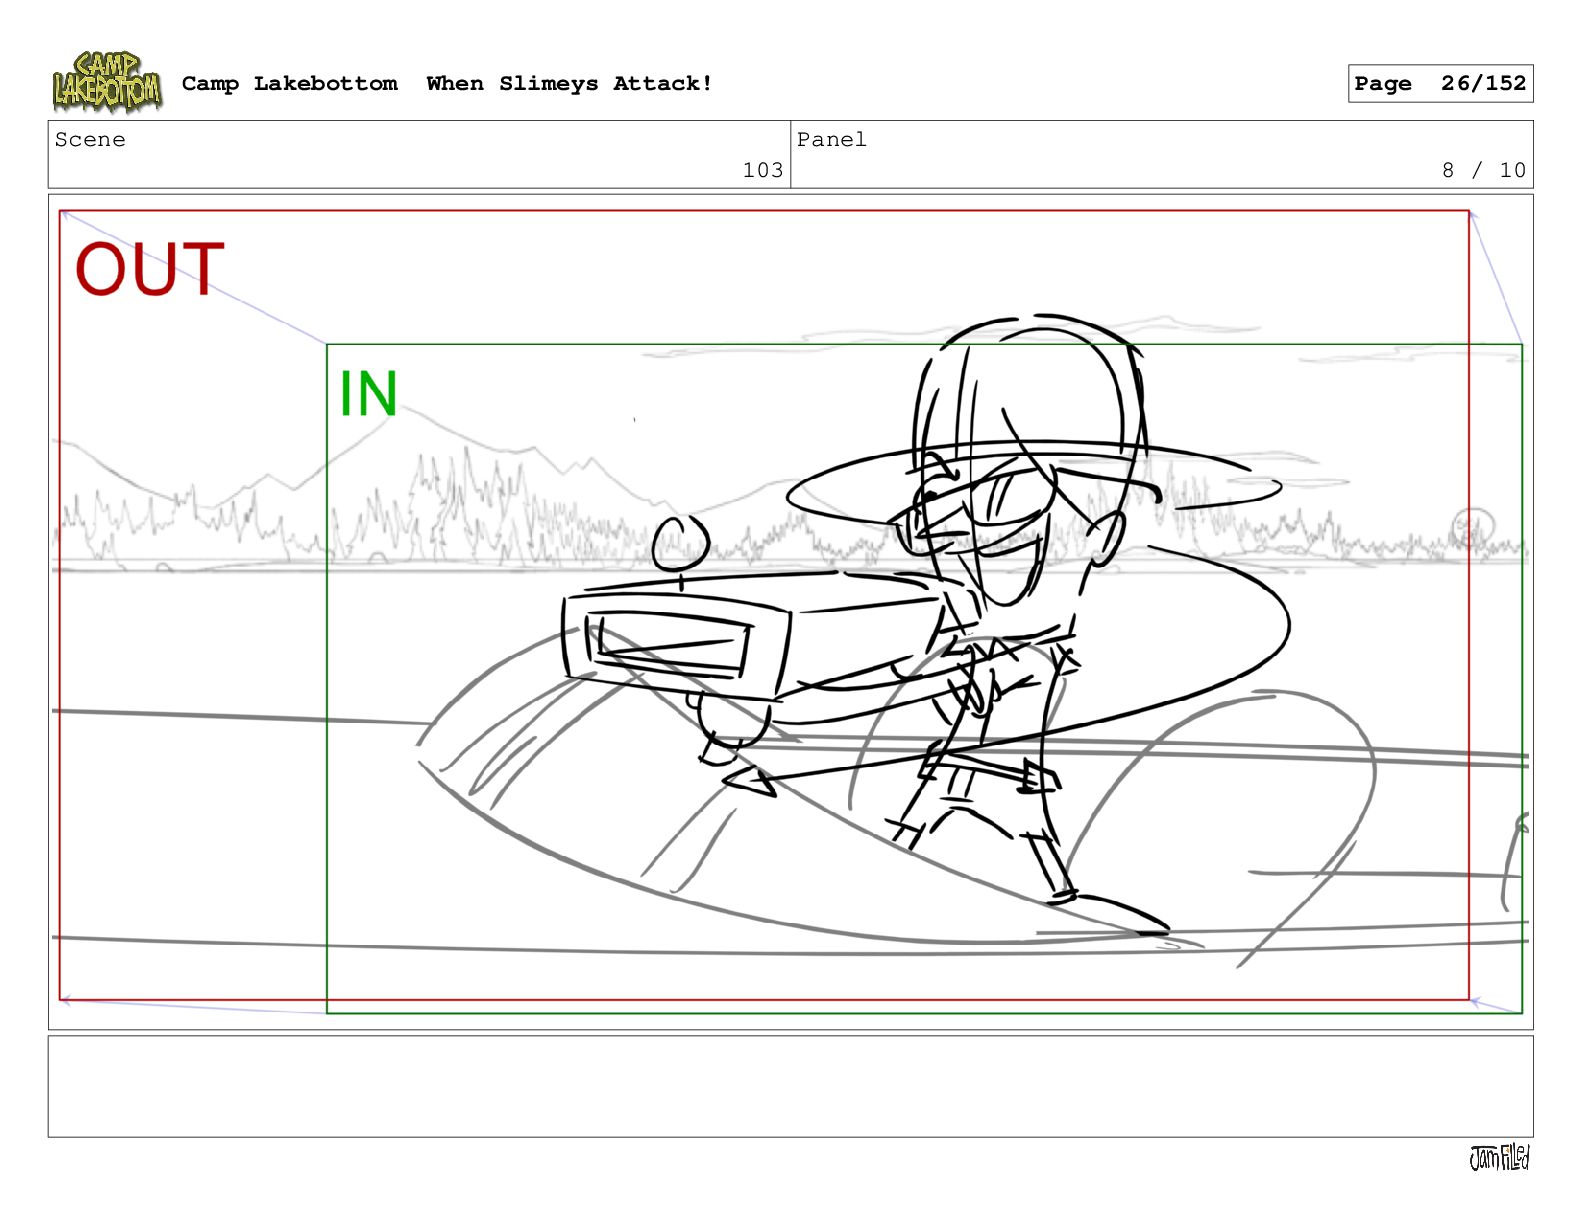The height and width of the screenshot is (1225, 1582).
Task: Click the 'When Slimeys Attack!' episode title
Action: pos(569,84)
